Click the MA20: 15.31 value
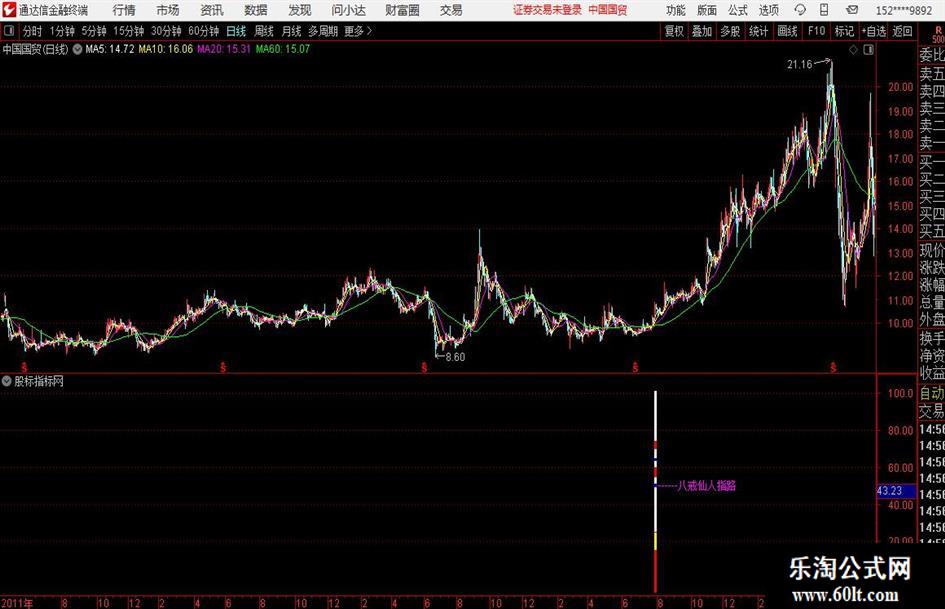Viewport: 945px width, 609px height. tap(224, 49)
